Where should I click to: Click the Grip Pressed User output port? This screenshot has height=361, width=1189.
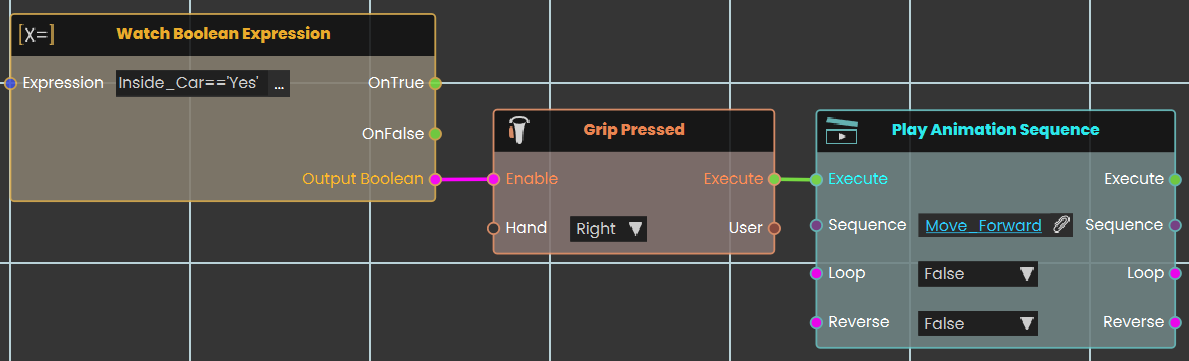tap(773, 228)
